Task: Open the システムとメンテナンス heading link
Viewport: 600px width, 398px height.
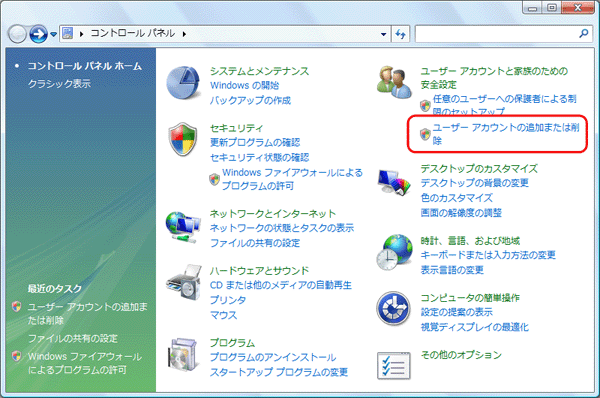Action: coord(259,71)
